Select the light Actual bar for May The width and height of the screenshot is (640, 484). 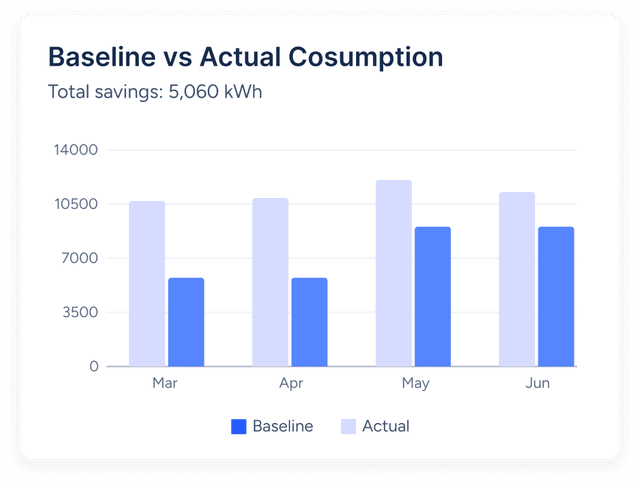click(394, 273)
